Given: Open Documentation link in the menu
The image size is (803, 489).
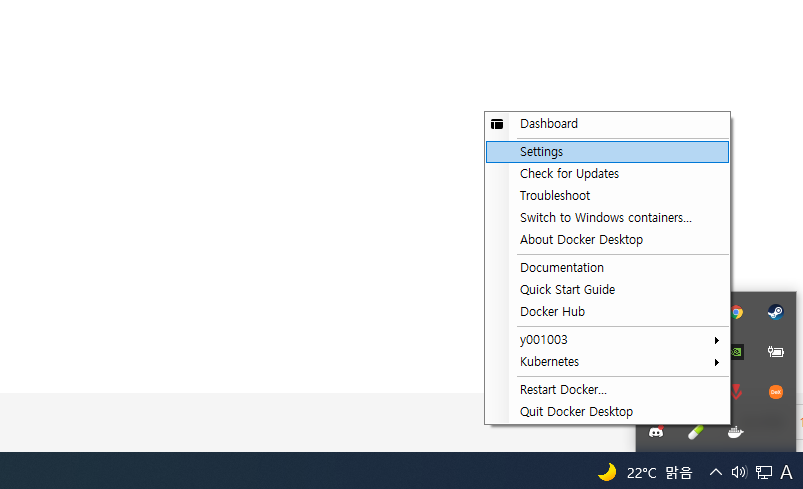Looking at the screenshot, I should pos(607,268).
